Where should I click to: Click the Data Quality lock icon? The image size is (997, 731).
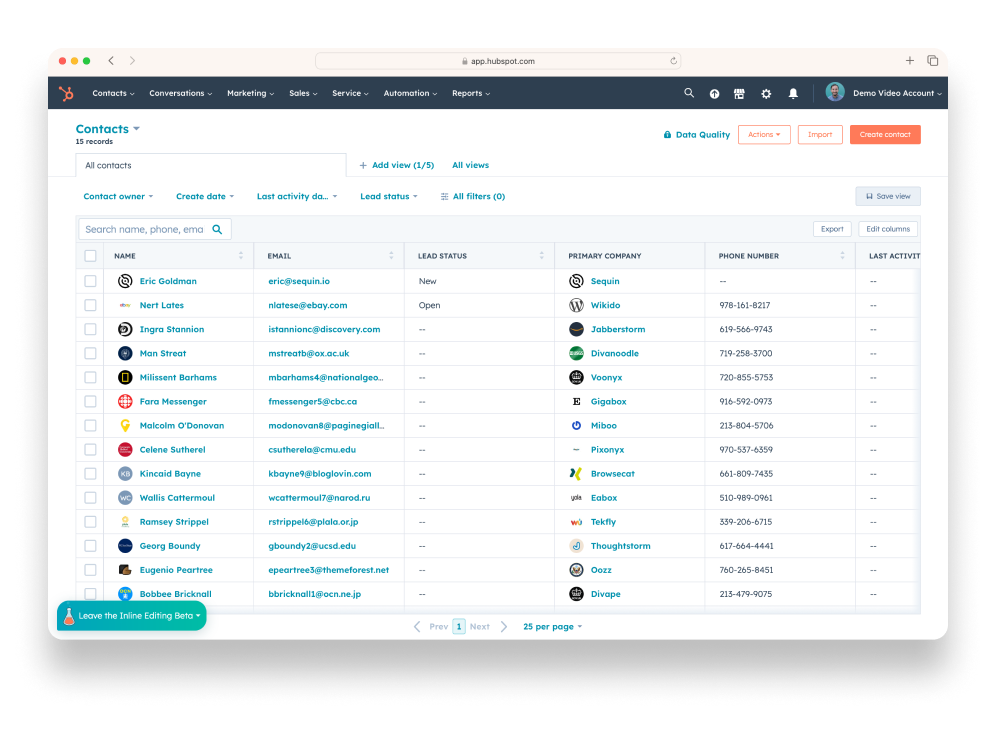(666, 134)
